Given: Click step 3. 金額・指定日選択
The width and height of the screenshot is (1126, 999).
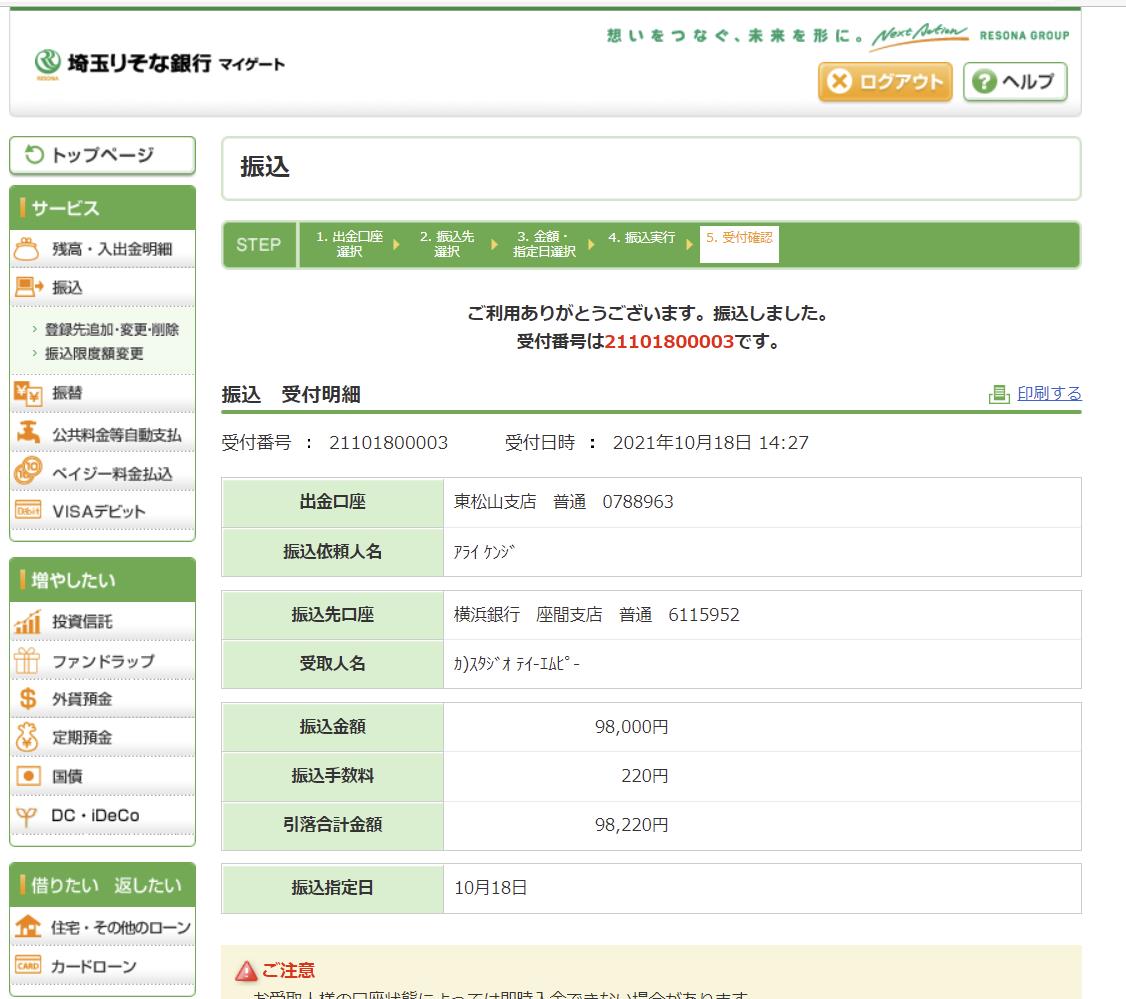Looking at the screenshot, I should [544, 244].
